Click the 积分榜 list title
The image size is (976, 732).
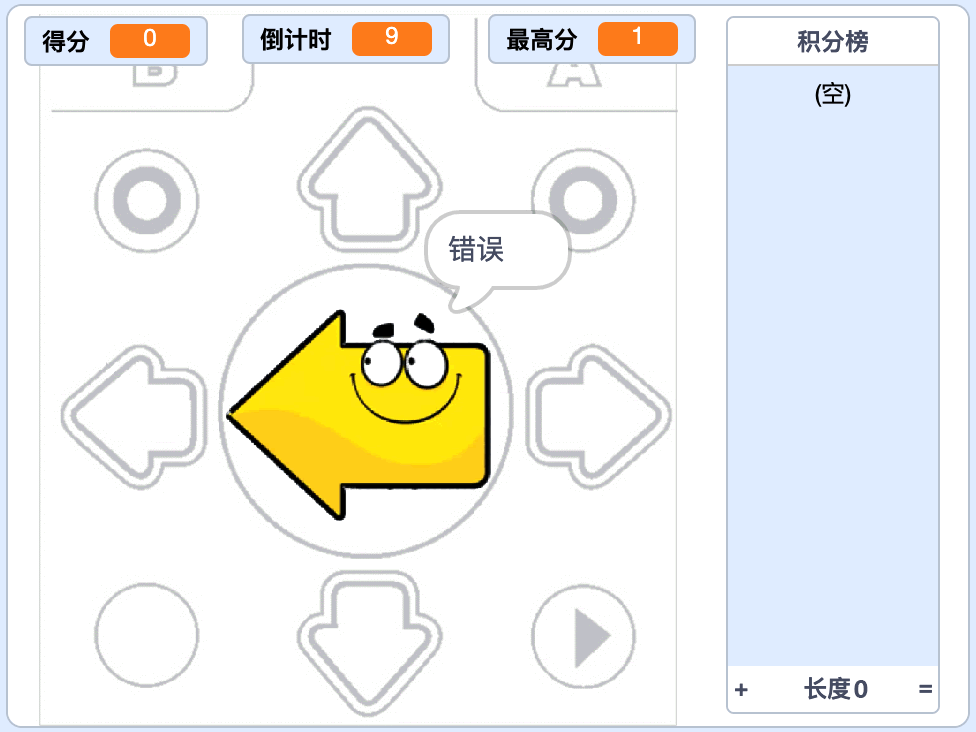(x=833, y=42)
